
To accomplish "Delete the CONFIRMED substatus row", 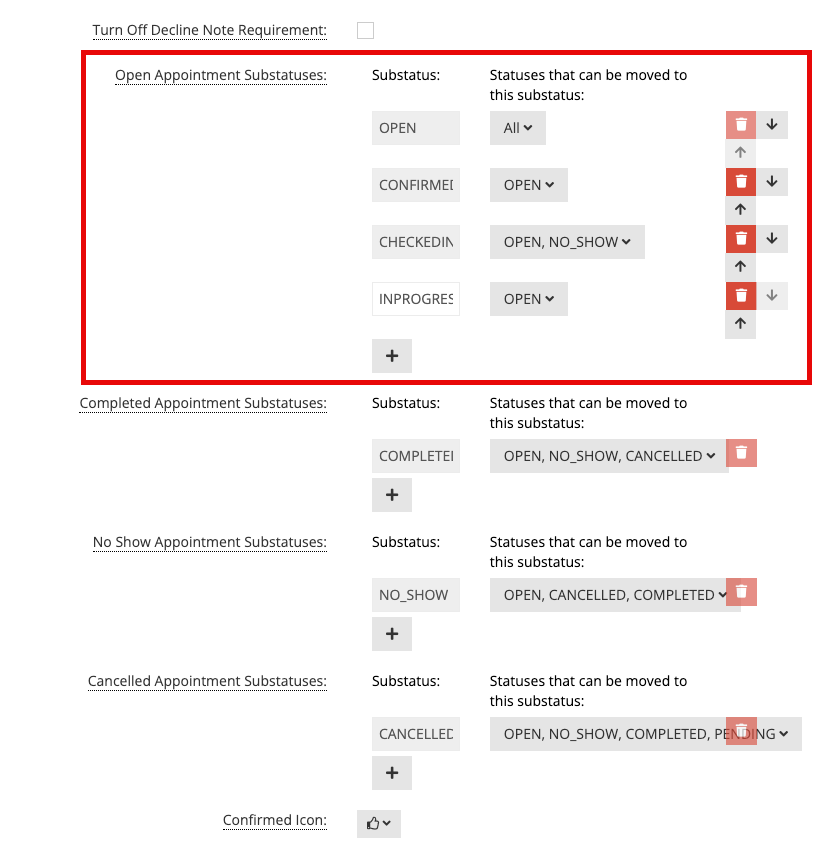I will 741,182.
